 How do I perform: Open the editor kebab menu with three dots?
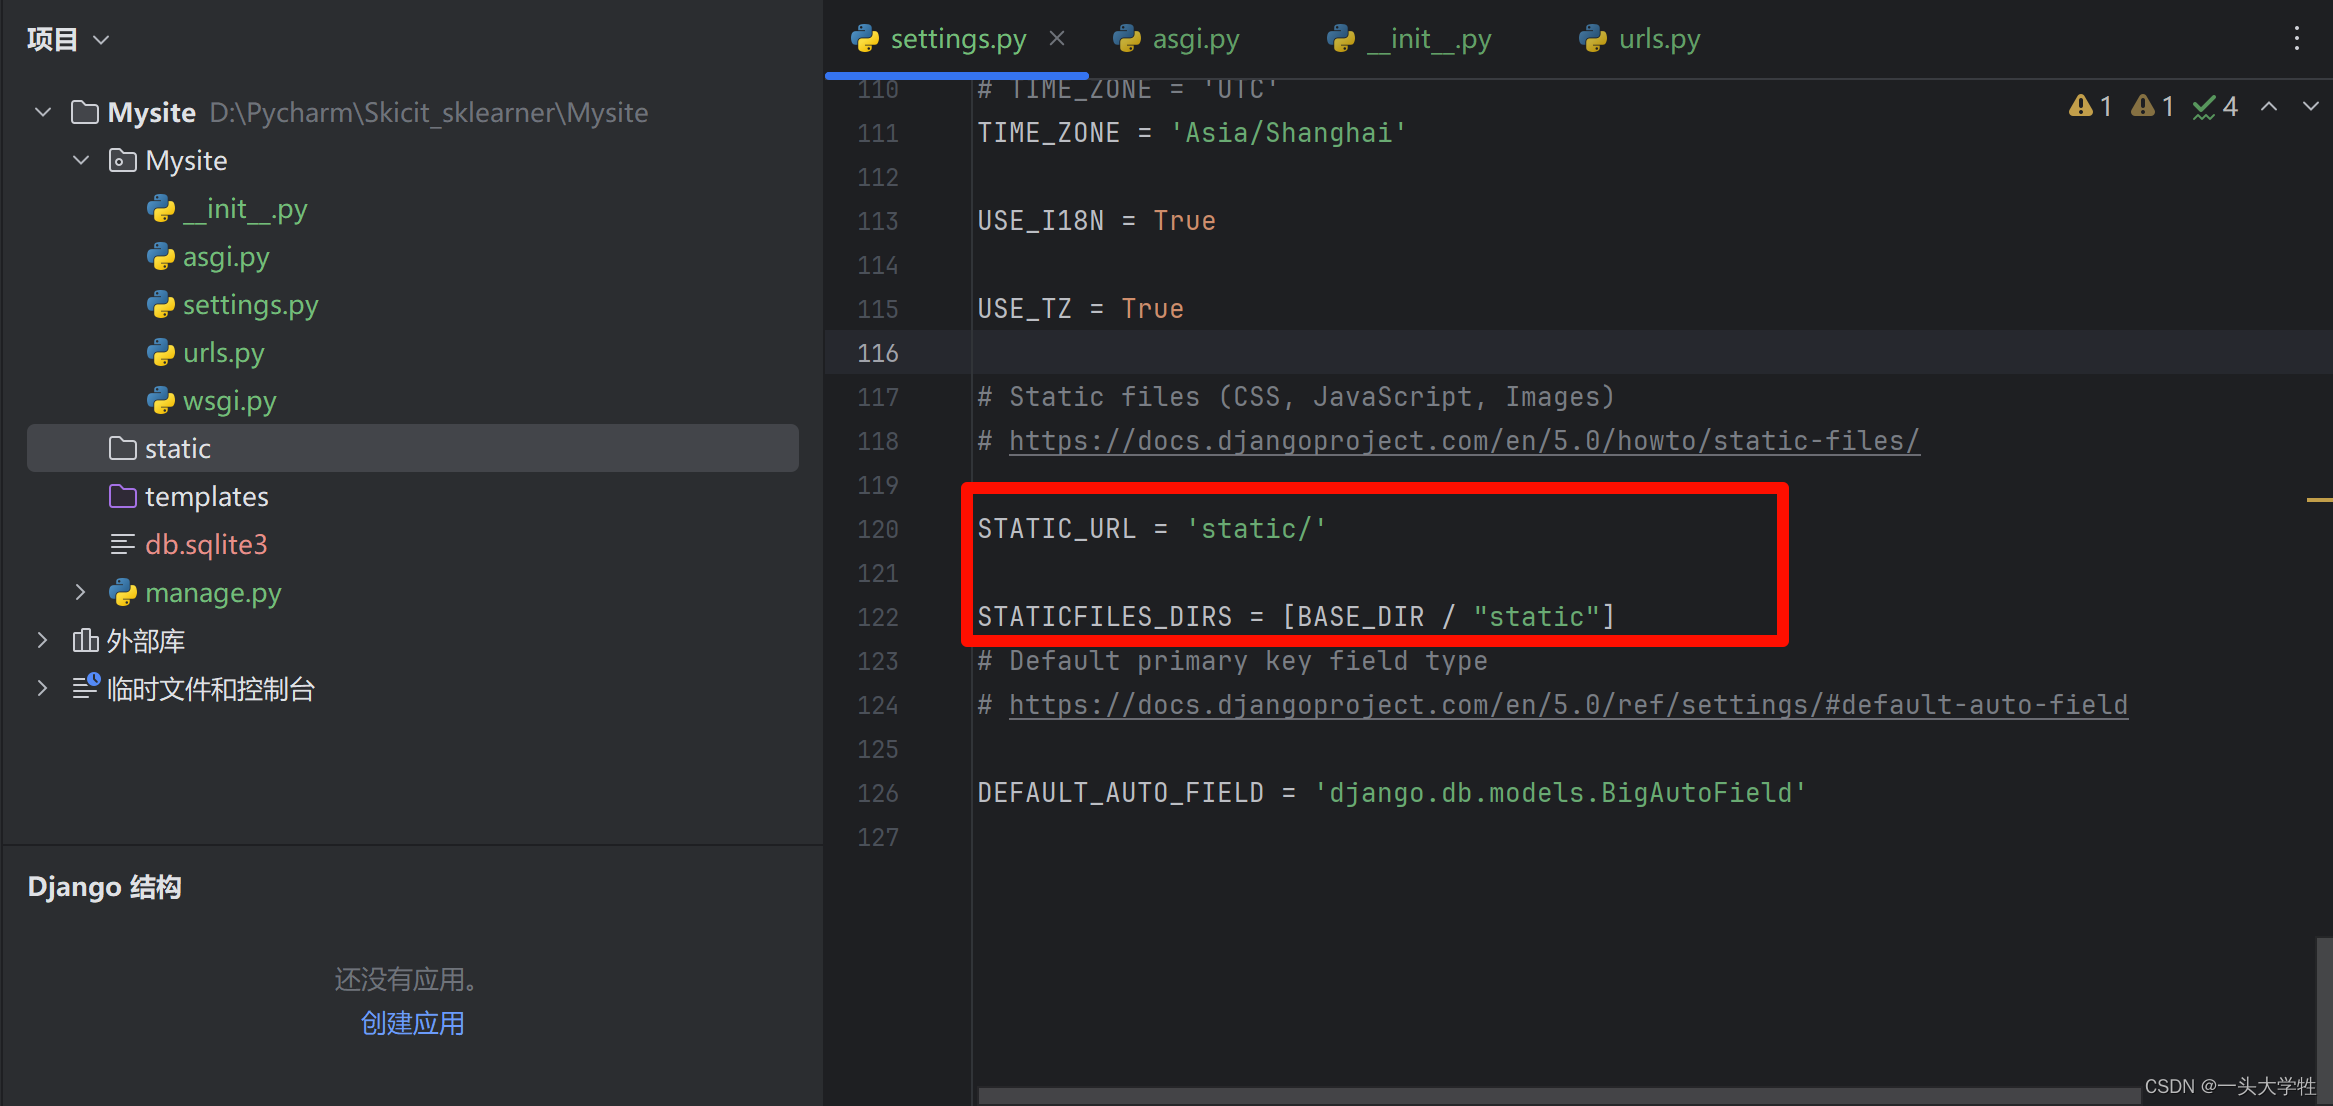coord(2296,38)
